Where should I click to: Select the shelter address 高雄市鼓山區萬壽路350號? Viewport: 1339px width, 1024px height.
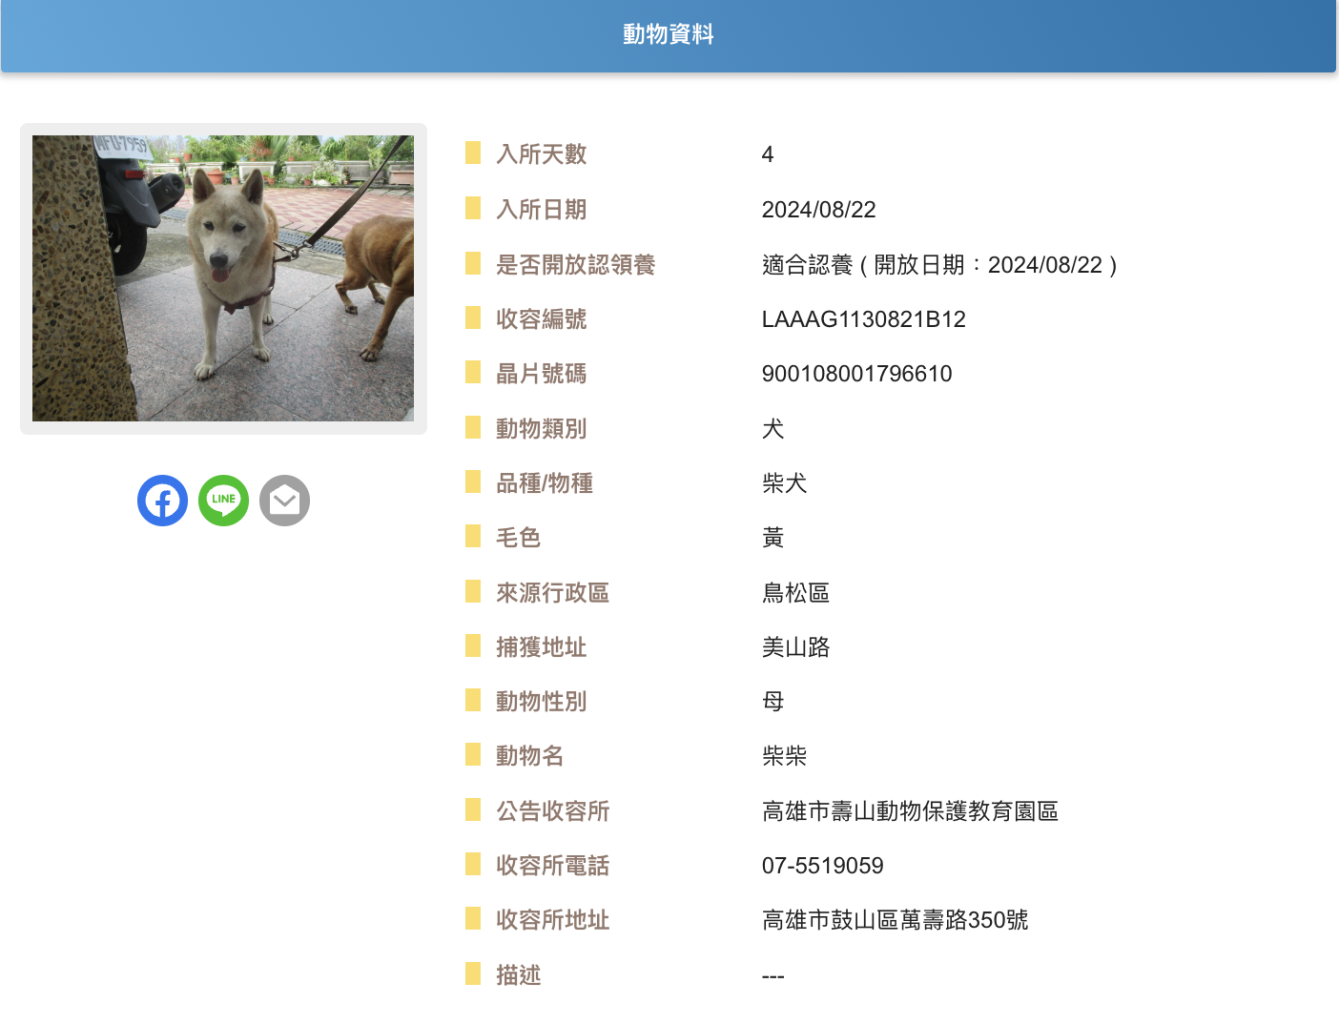pos(894,920)
